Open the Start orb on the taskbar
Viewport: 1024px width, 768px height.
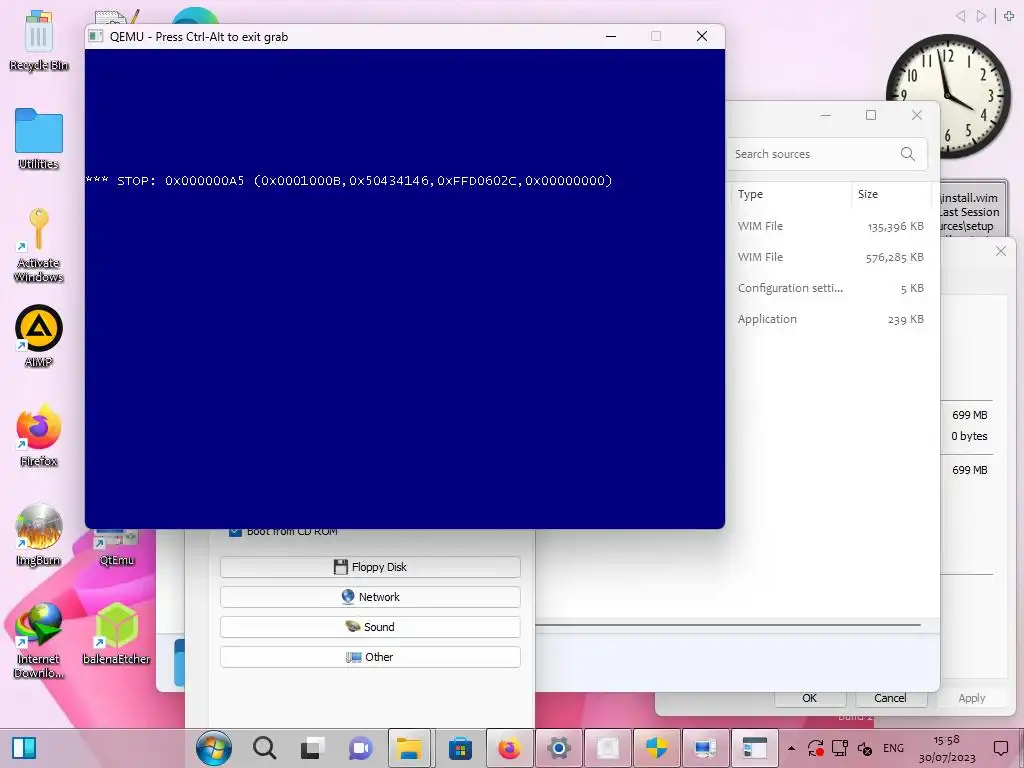click(214, 748)
